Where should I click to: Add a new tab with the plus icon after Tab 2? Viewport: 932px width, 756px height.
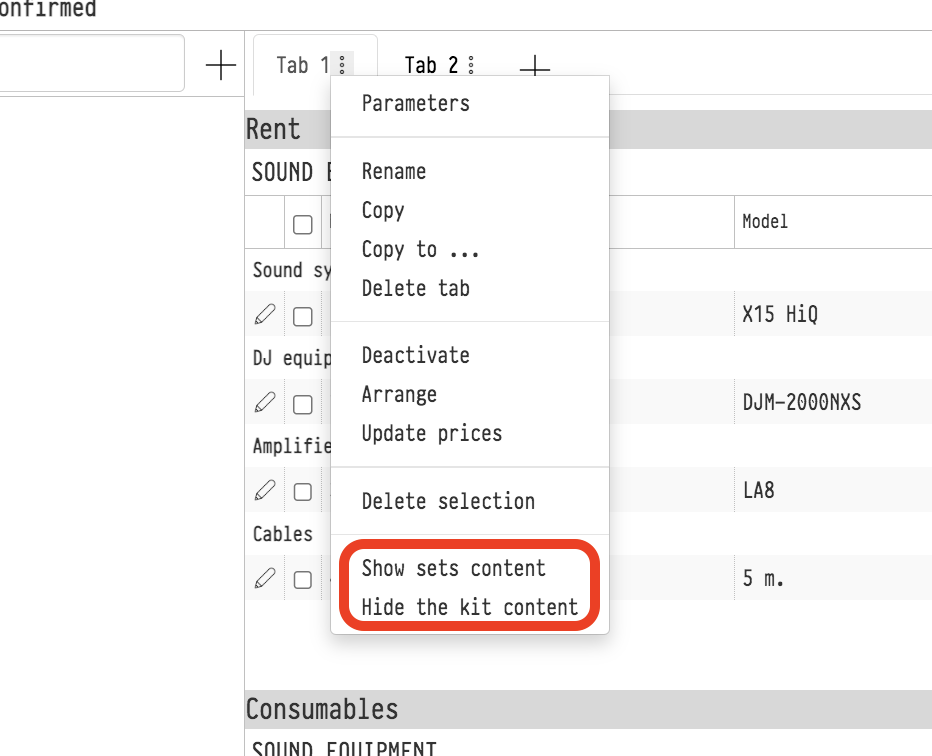click(x=535, y=67)
